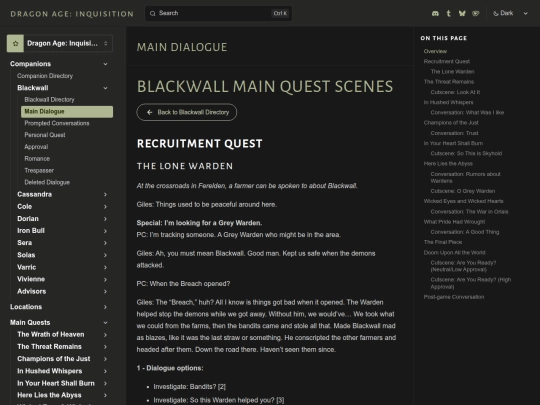Collapse the Blackwall submenu chevron
Viewport: 540px width, 405px height.
point(105,88)
